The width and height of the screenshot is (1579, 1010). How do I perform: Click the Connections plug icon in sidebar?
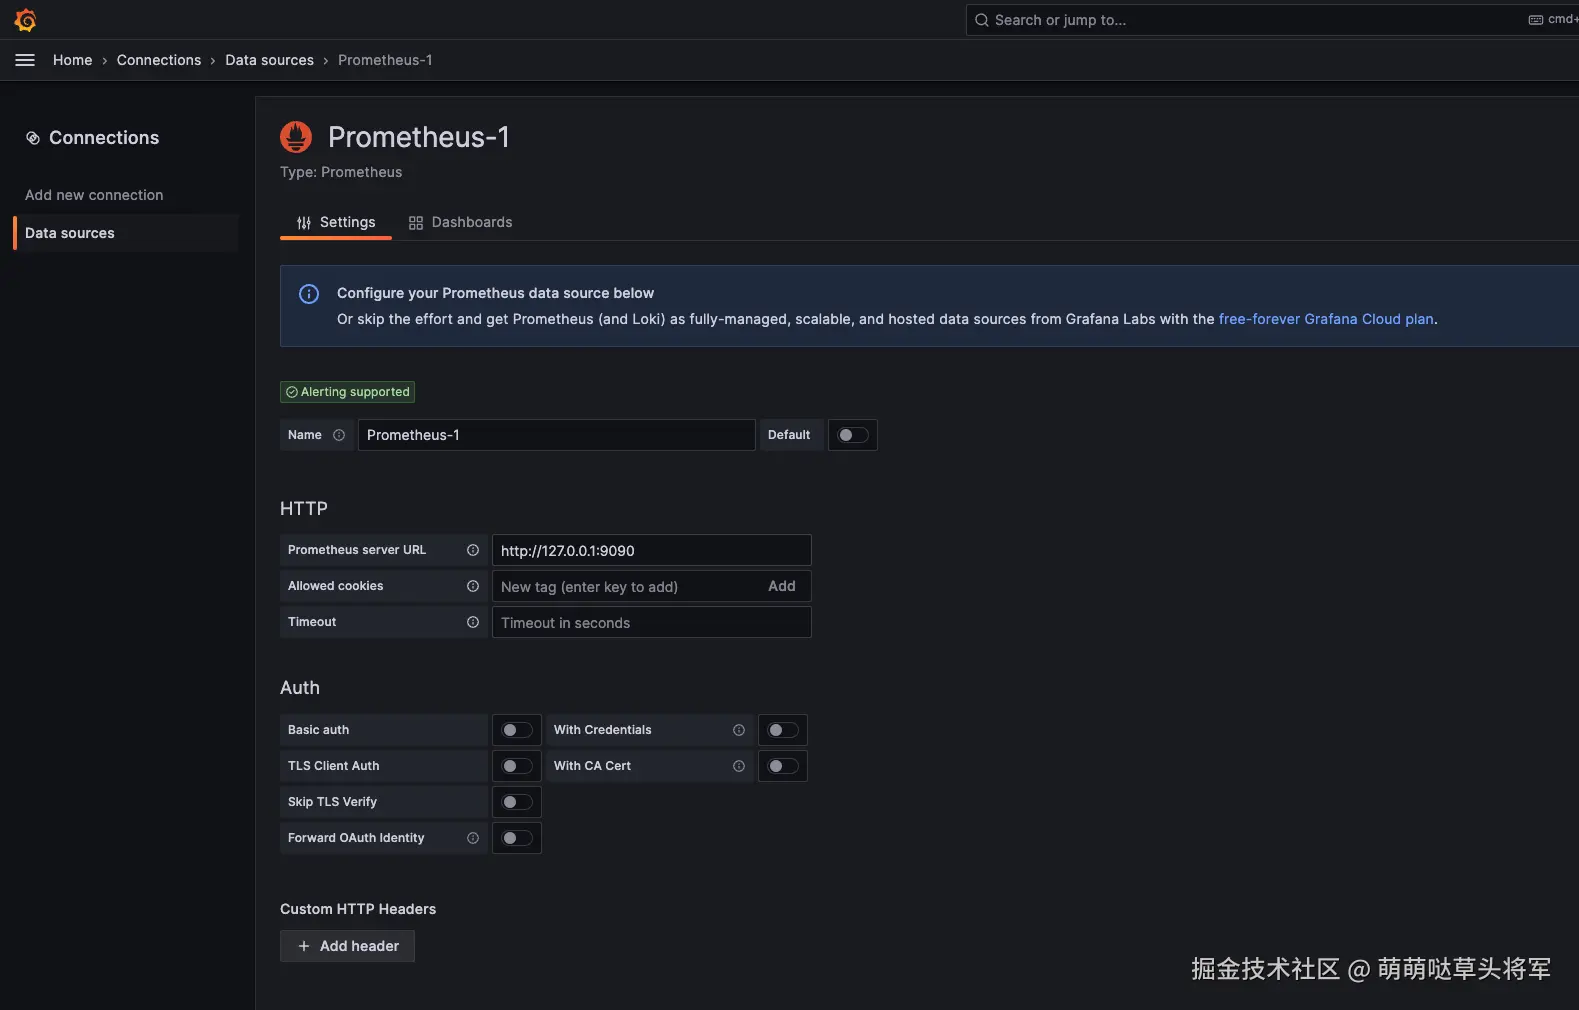33,138
